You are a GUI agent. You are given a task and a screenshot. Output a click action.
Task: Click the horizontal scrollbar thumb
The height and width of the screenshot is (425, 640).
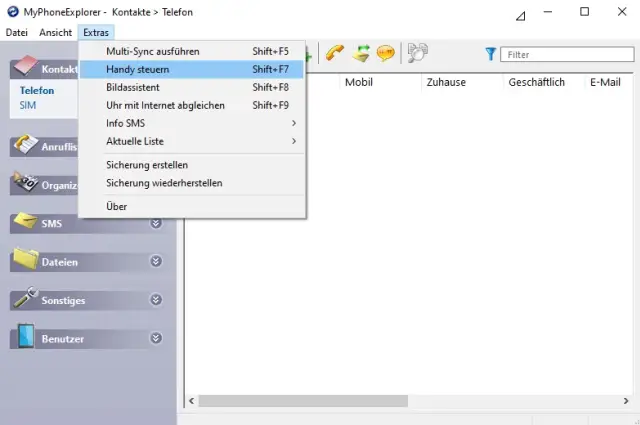tap(303, 401)
